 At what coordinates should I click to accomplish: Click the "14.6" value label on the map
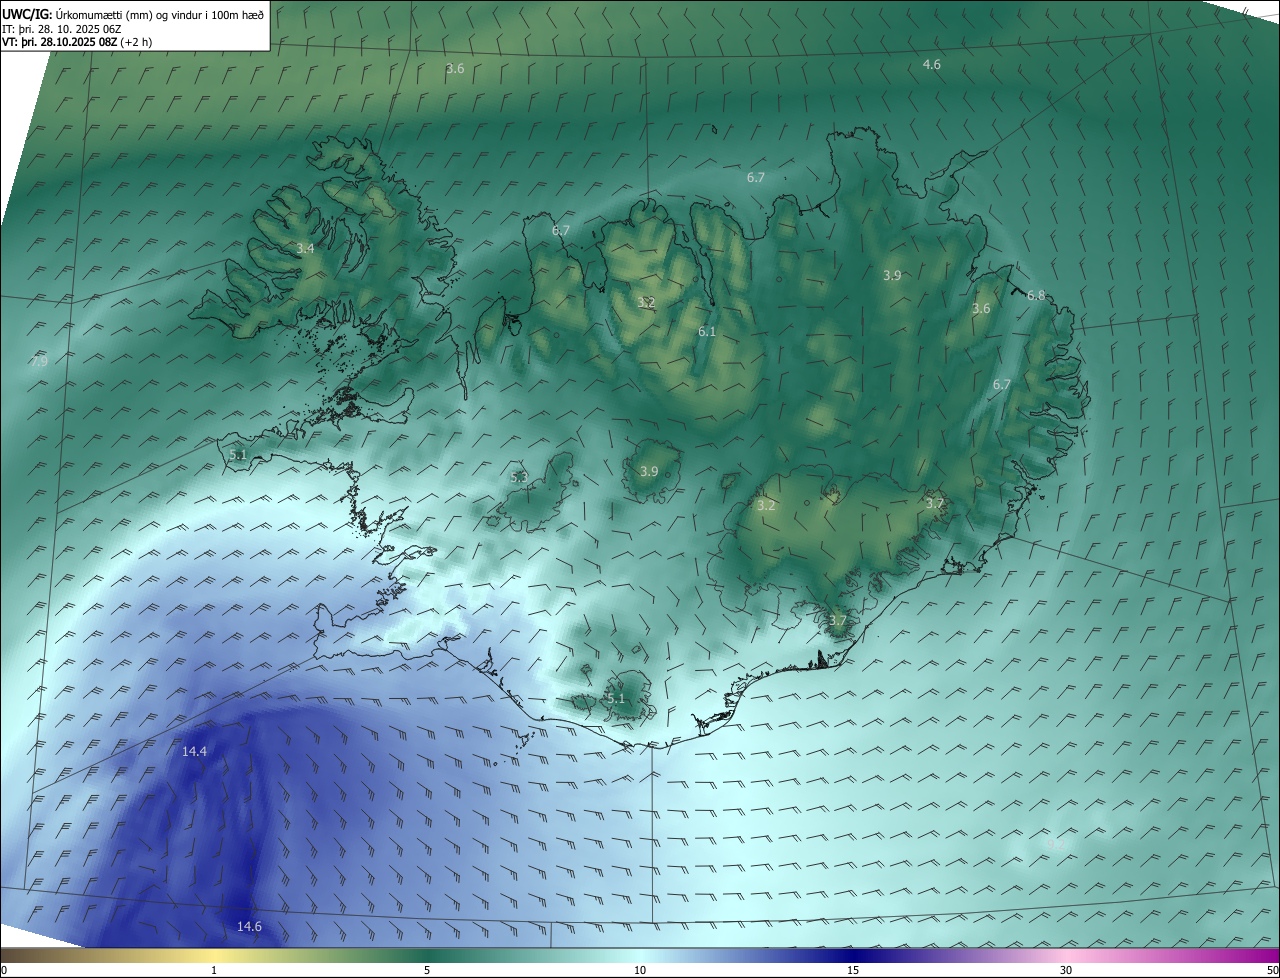(x=249, y=927)
